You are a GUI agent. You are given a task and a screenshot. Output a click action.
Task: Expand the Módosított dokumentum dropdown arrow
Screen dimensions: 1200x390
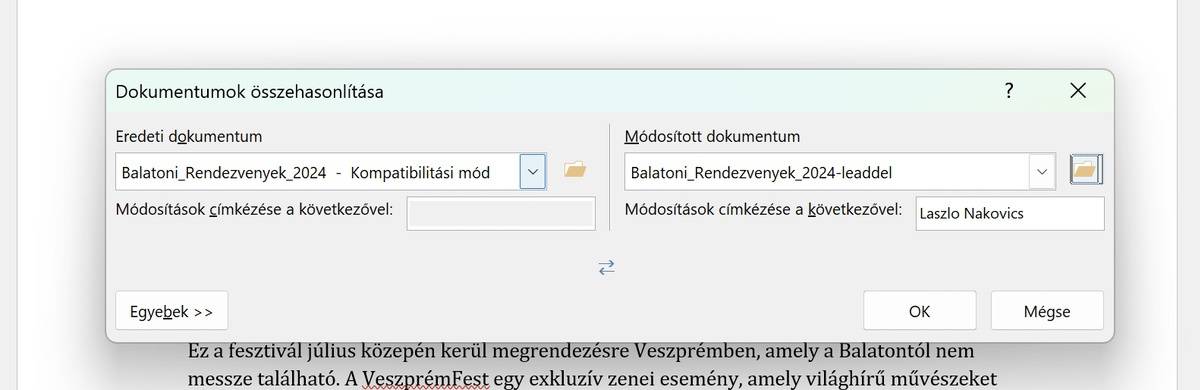click(1043, 171)
